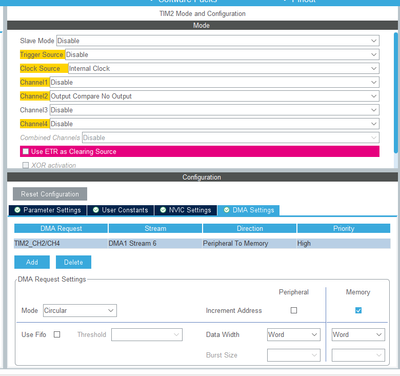Image resolution: width=400 pixels, height=376 pixels.
Task: Click the Mode section header bar
Action: pyautogui.click(x=202, y=25)
